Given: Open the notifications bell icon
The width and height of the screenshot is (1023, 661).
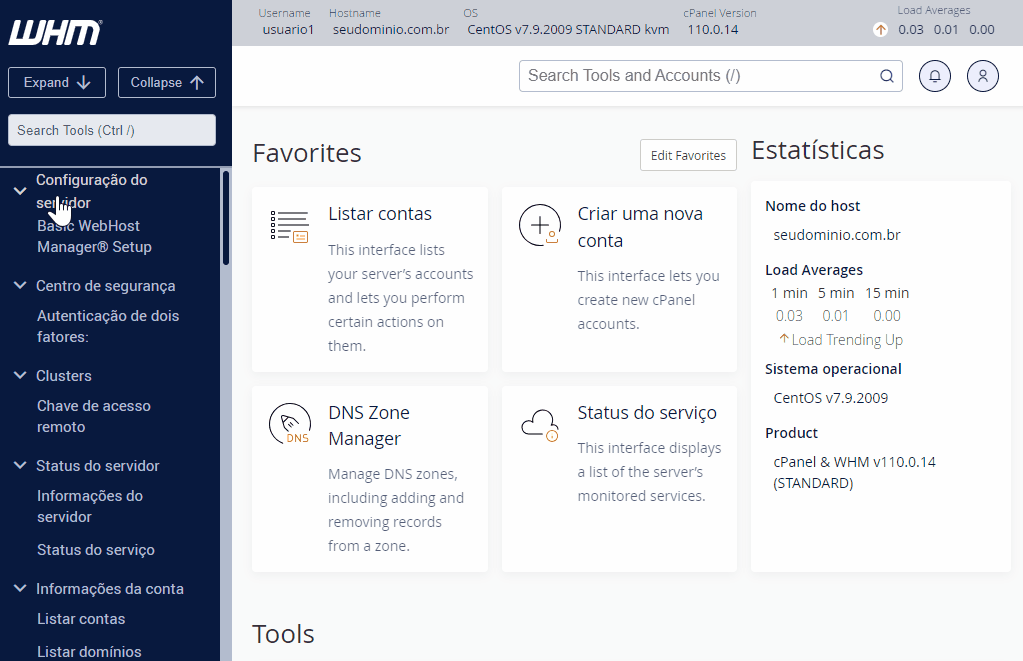Looking at the screenshot, I should (x=935, y=76).
